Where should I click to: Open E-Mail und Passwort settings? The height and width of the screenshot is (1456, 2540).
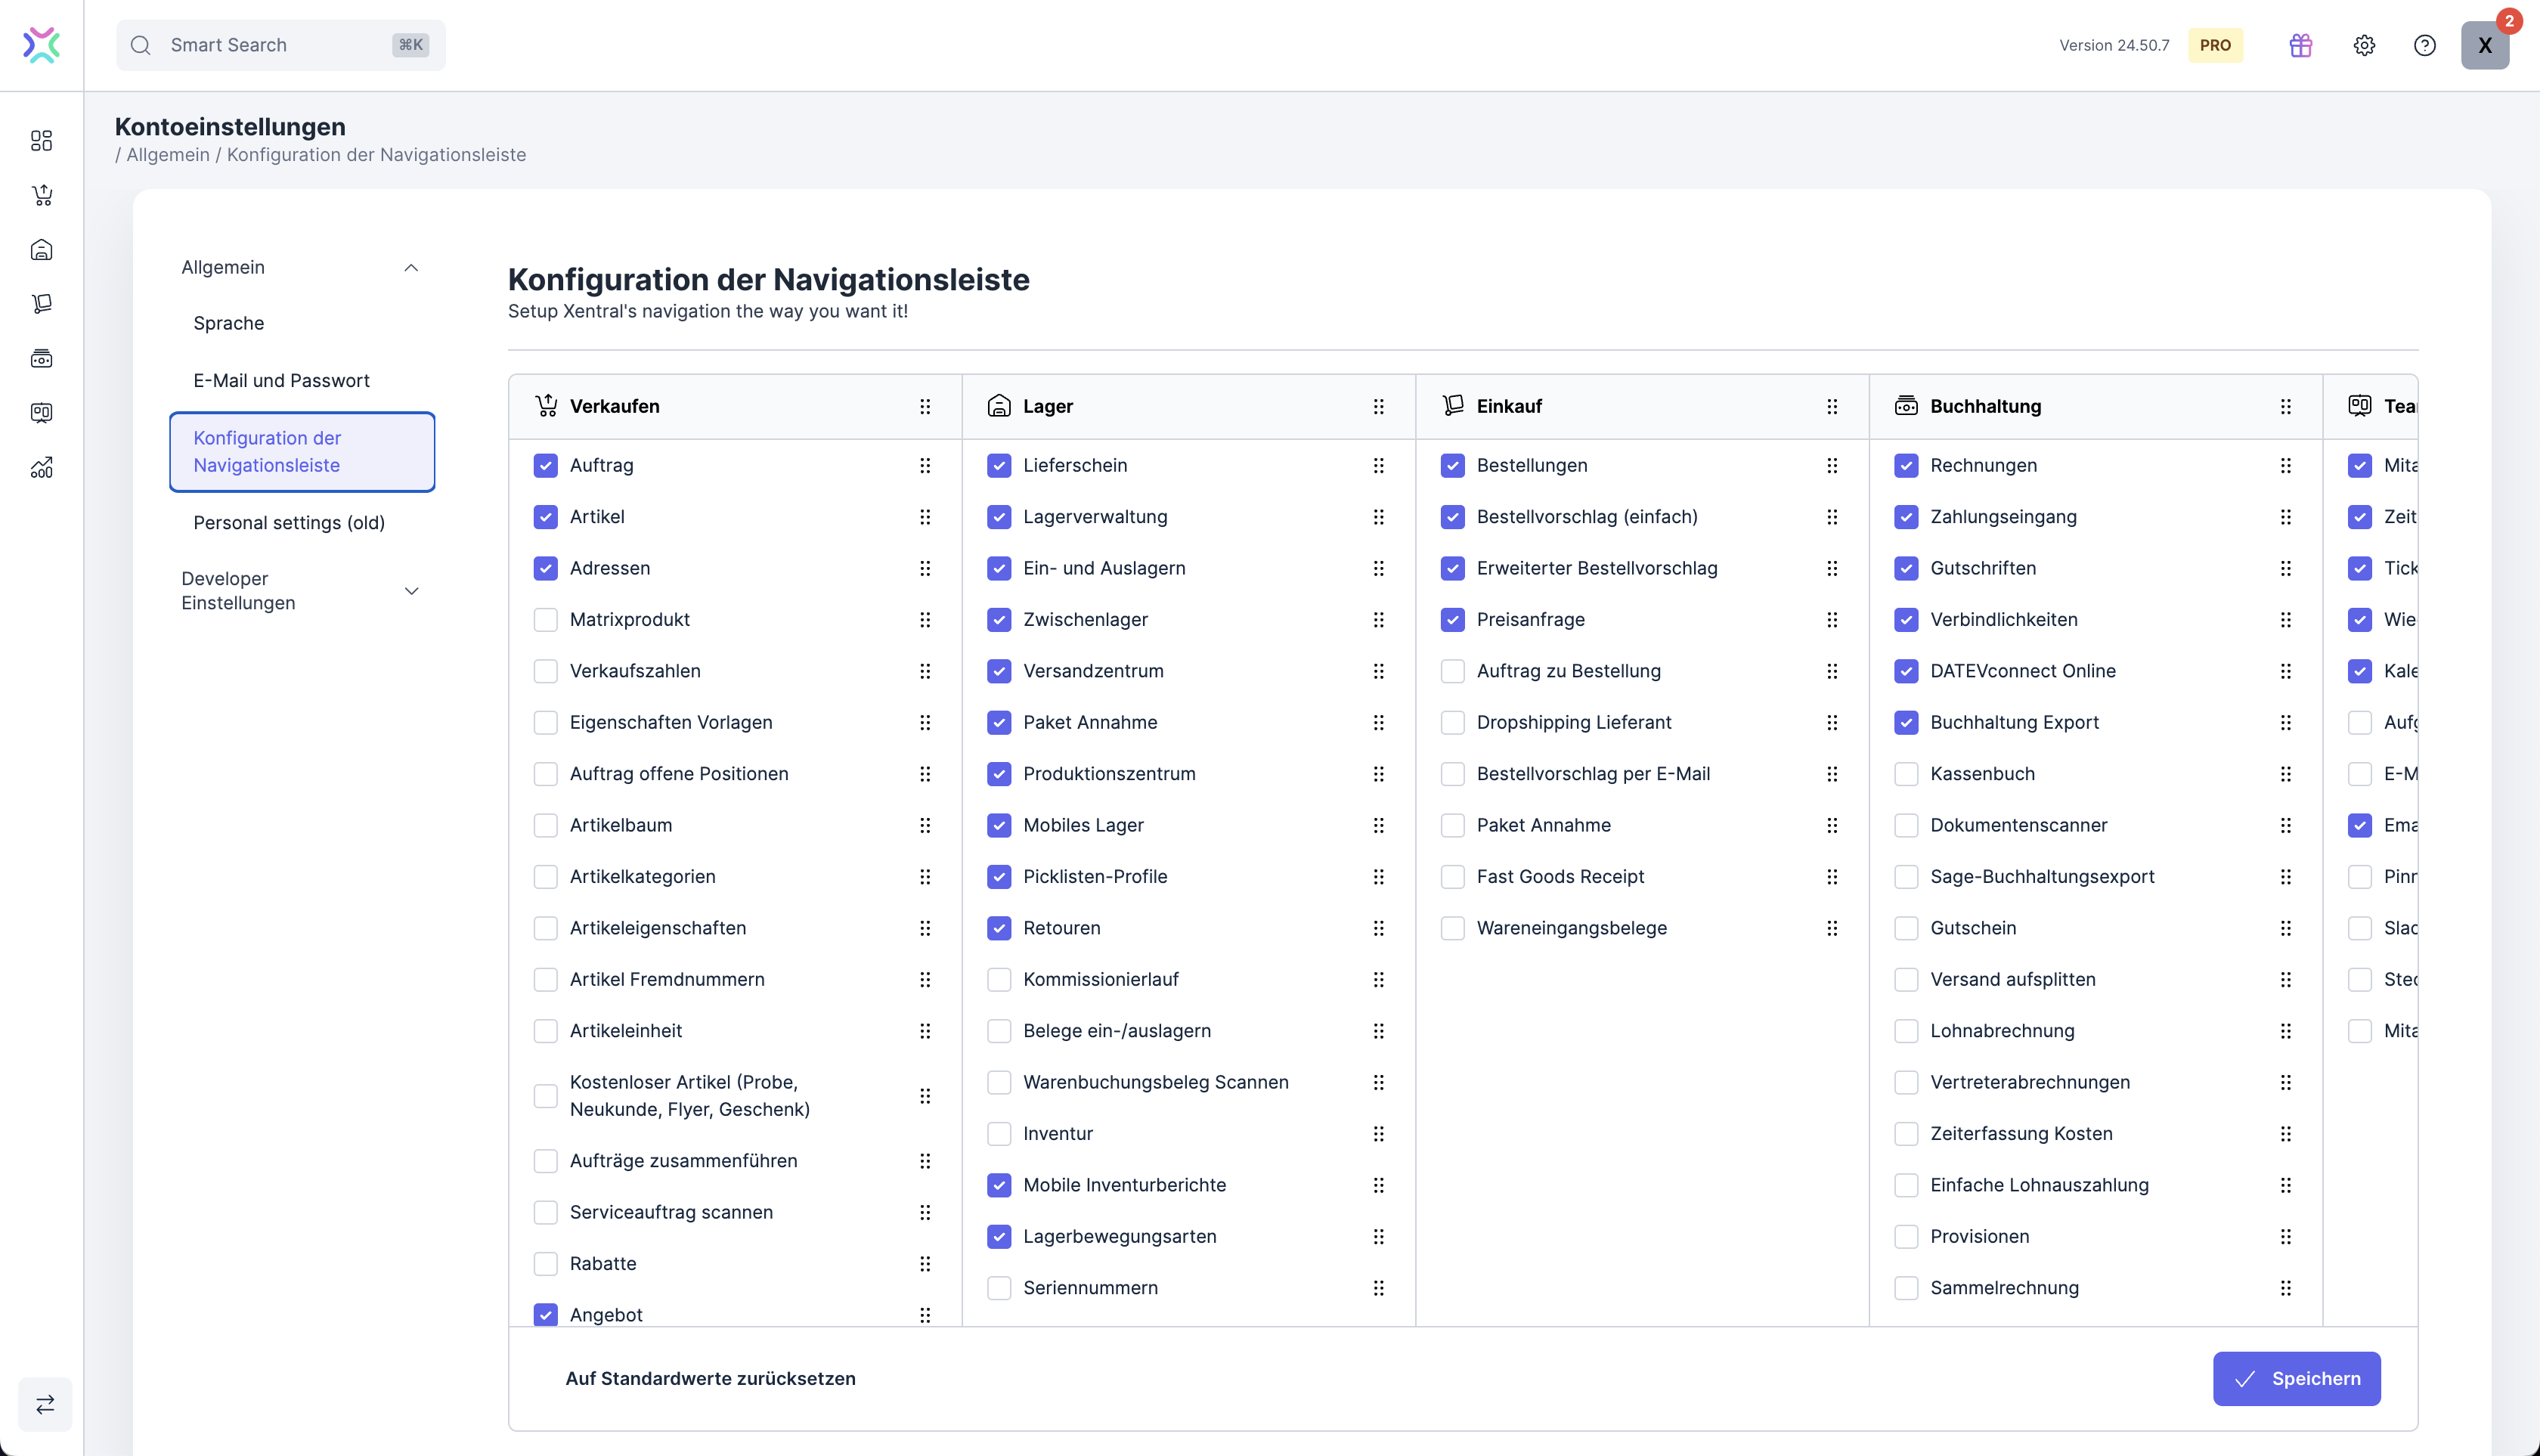coord(281,380)
